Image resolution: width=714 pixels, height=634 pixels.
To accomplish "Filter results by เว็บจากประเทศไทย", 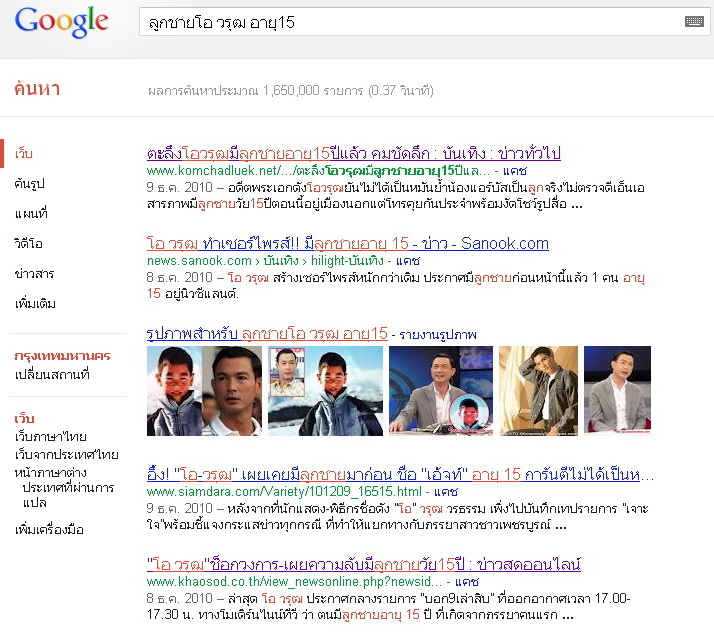I will pyautogui.click(x=66, y=454).
